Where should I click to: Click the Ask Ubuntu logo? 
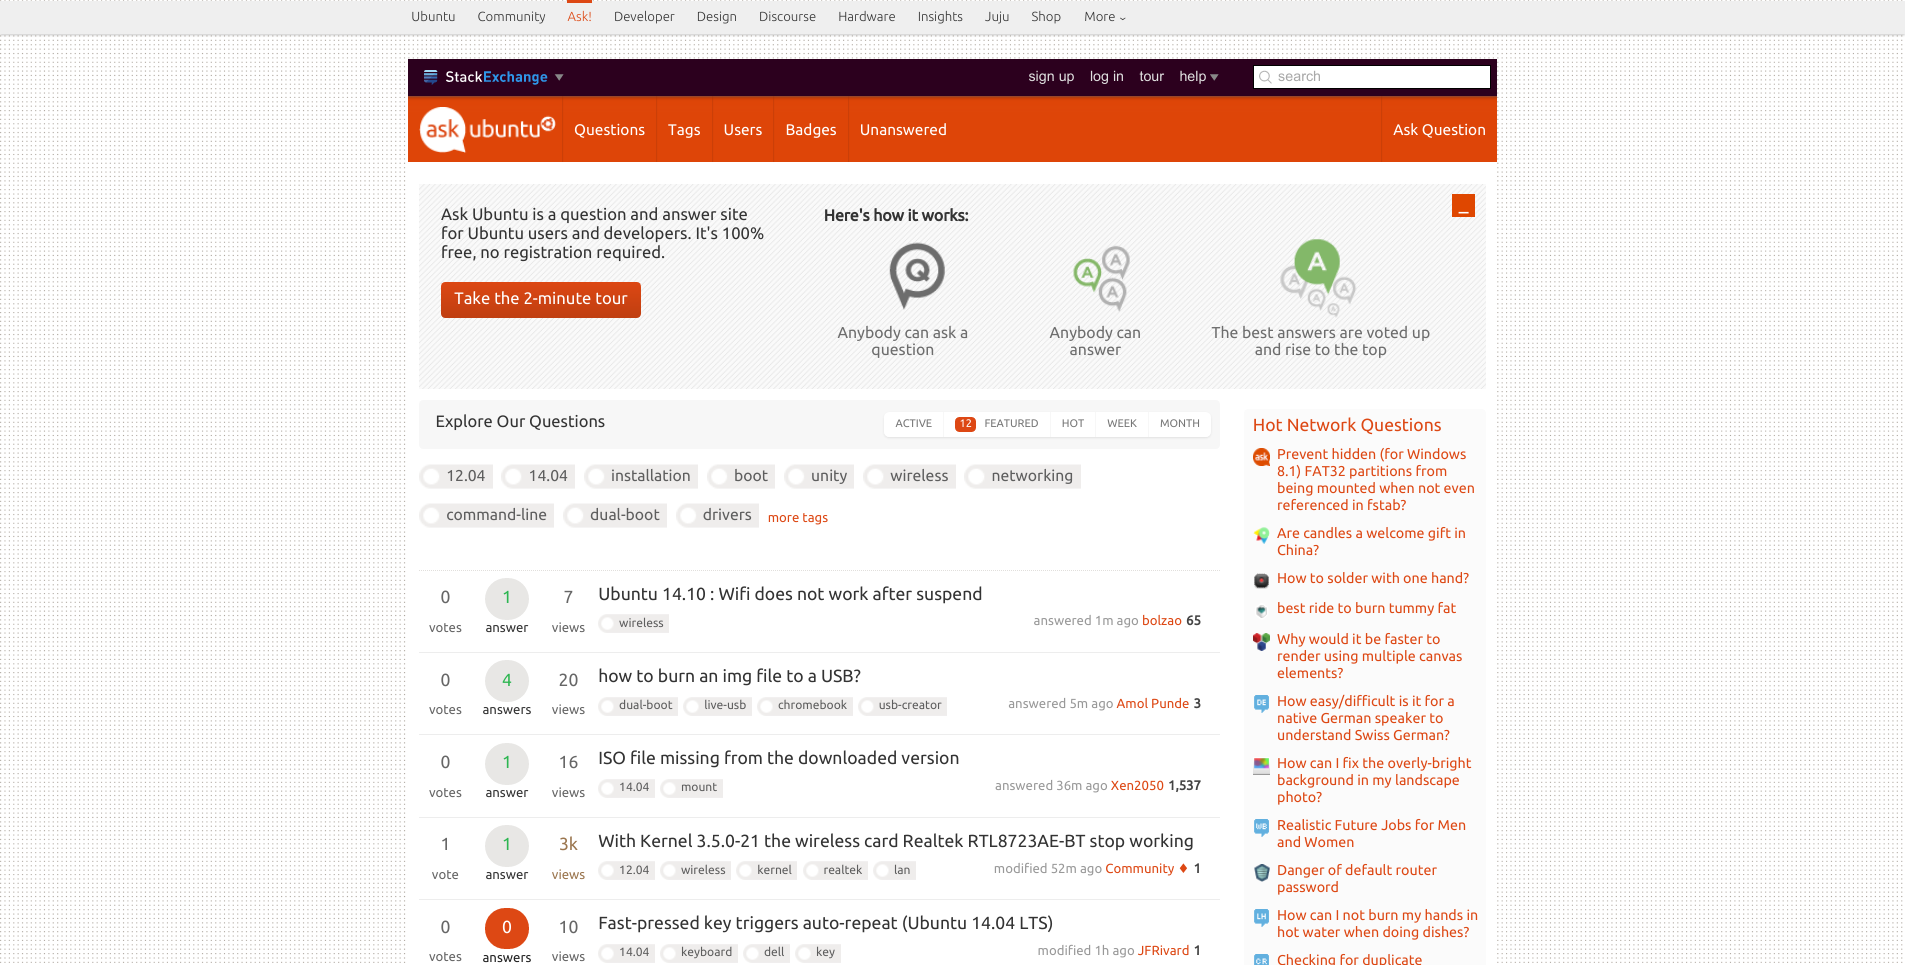(487, 130)
